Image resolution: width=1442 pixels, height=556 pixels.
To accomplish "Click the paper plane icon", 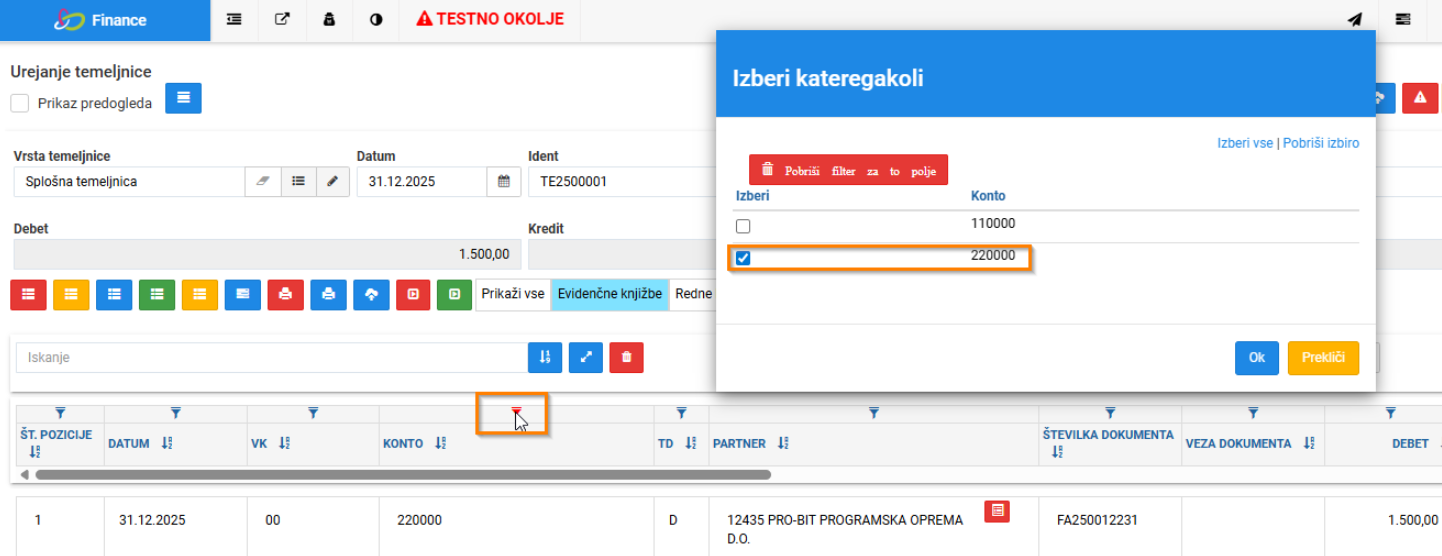I will click(x=1354, y=19).
